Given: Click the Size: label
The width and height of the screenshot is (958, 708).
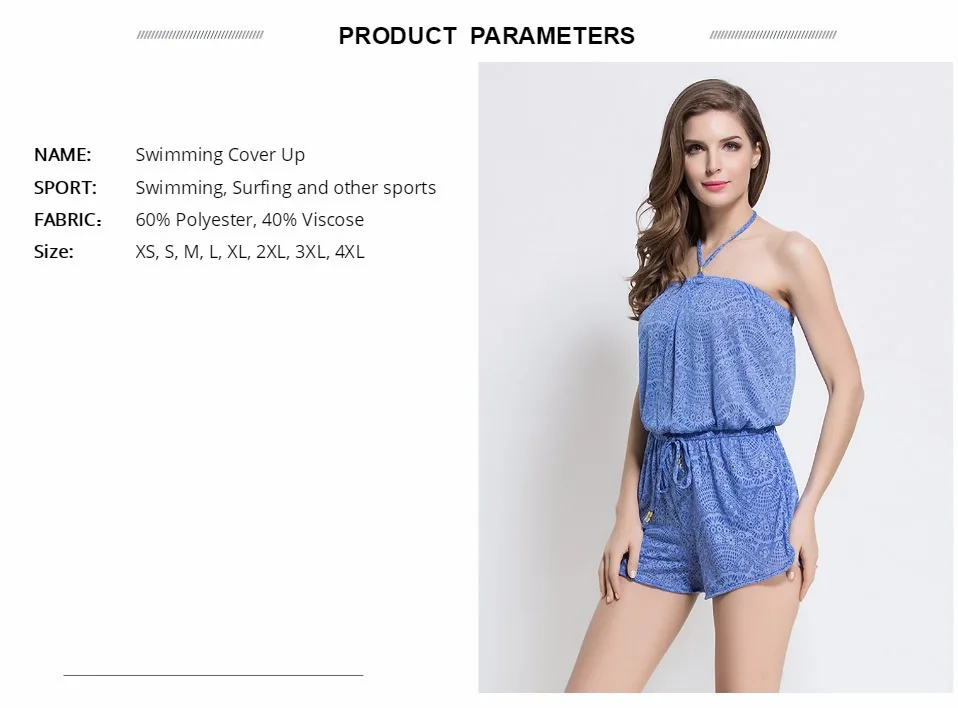Looking at the screenshot, I should pyautogui.click(x=54, y=252).
